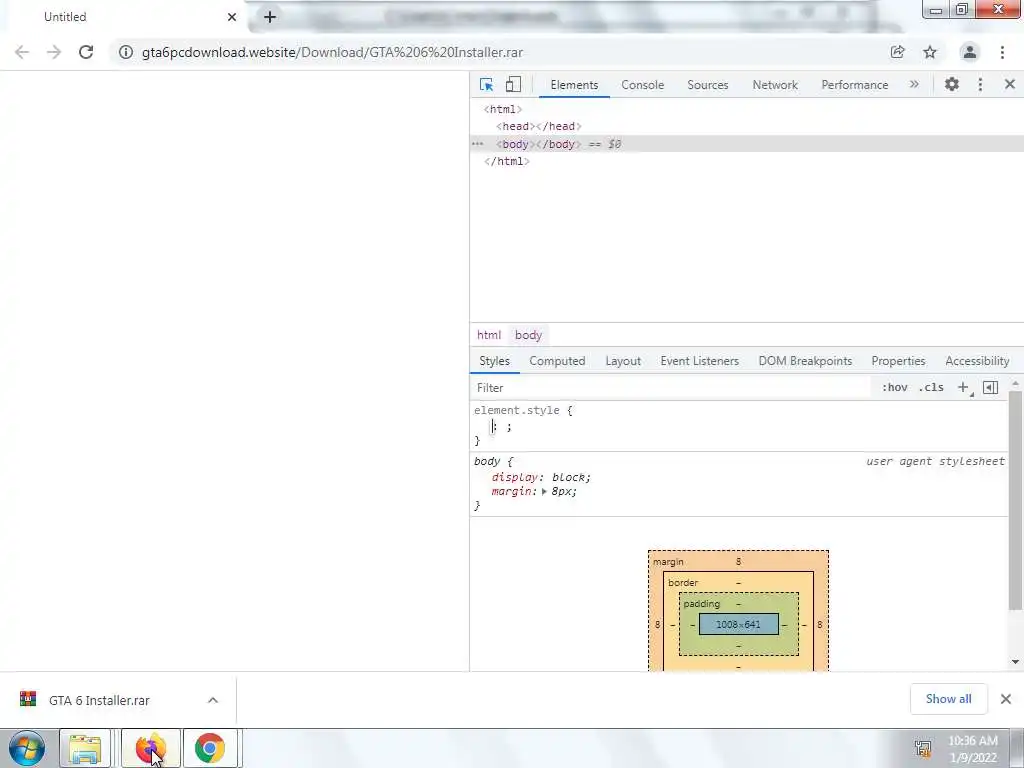This screenshot has width=1024, height=768.
Task: Click the 1008×641 content box in box model
Action: (x=739, y=624)
